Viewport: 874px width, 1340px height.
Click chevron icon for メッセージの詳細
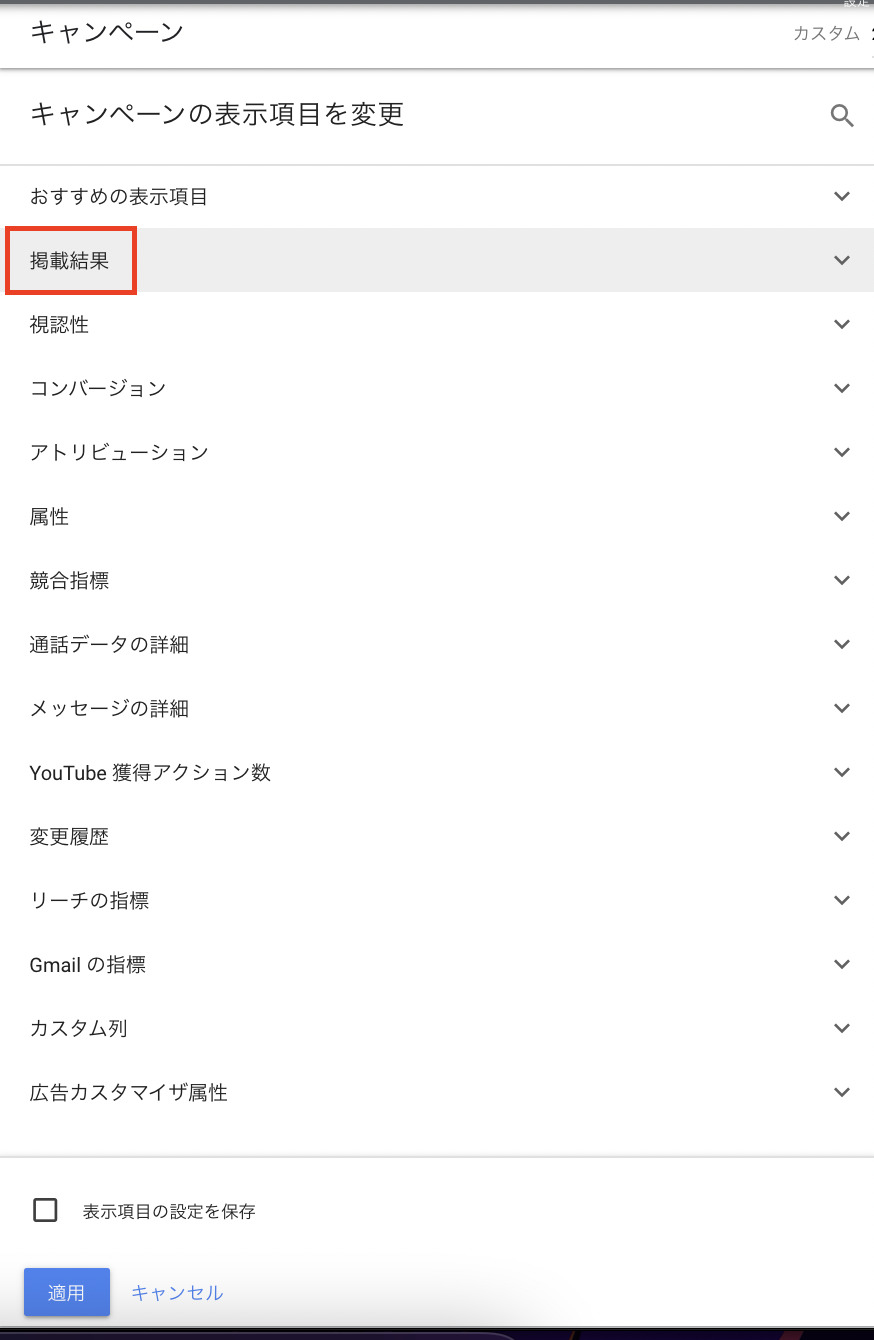[842, 708]
